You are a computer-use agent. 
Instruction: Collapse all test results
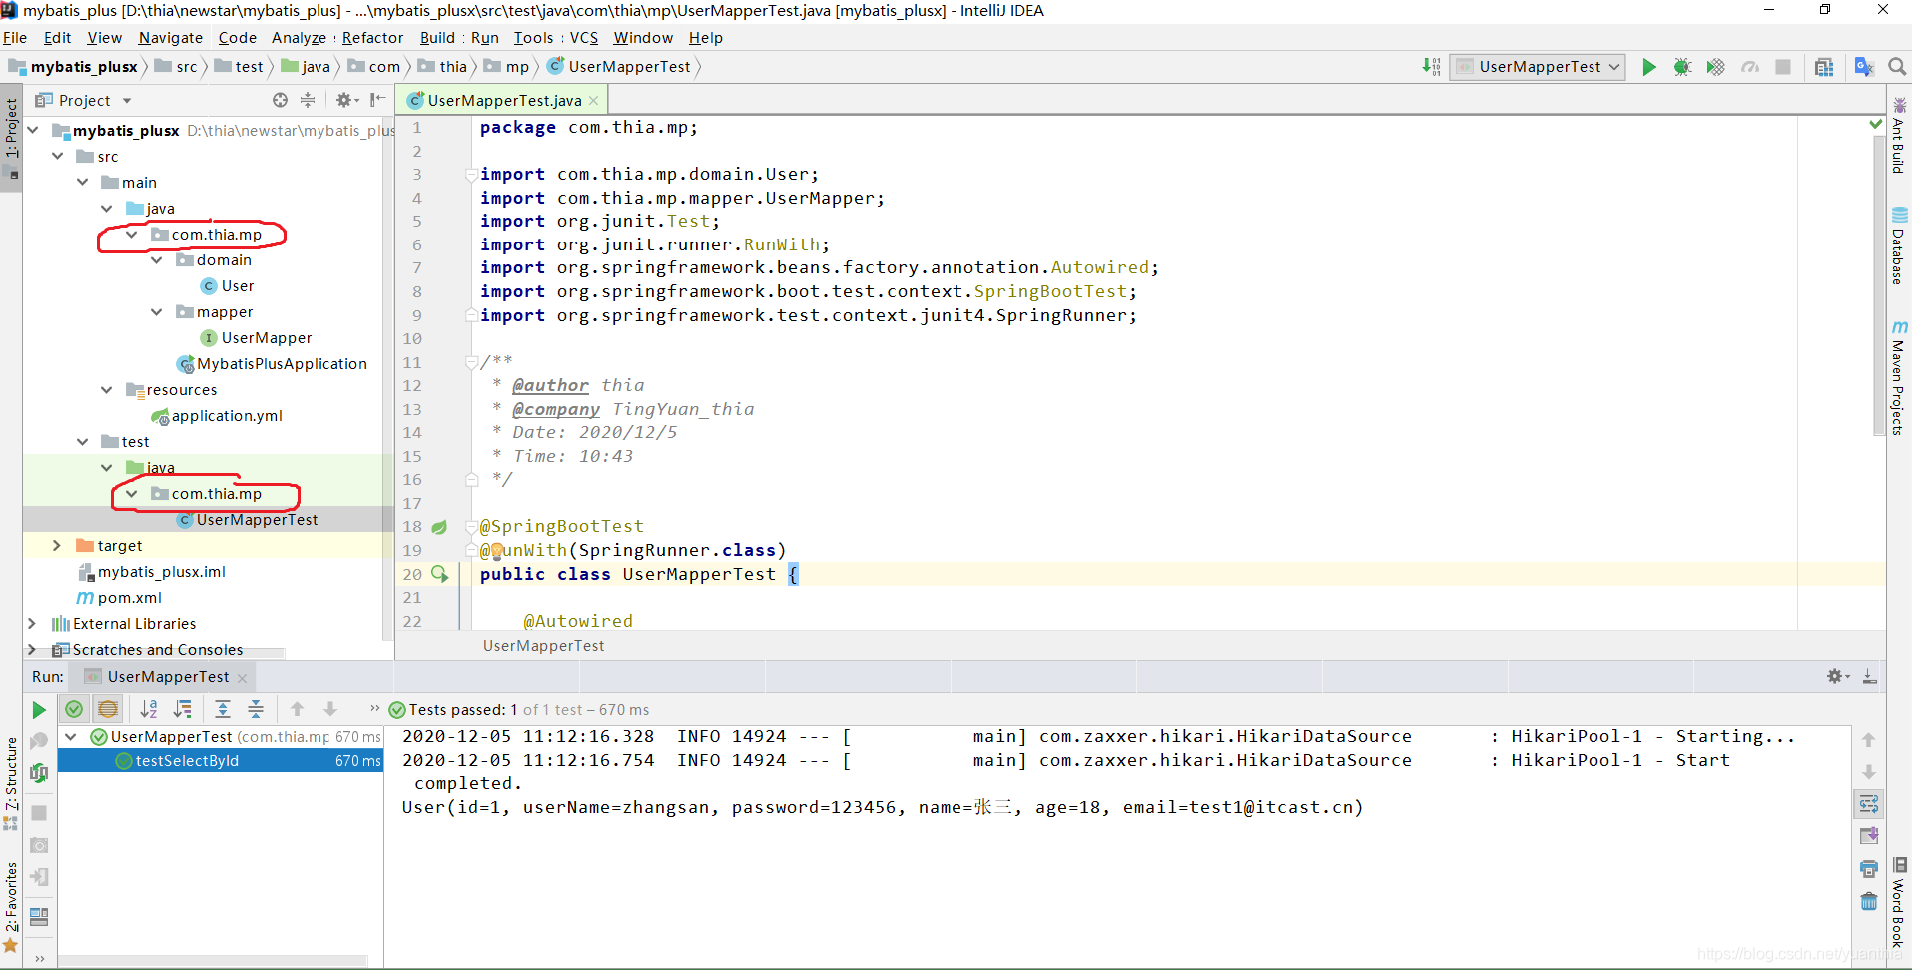pyautogui.click(x=256, y=710)
